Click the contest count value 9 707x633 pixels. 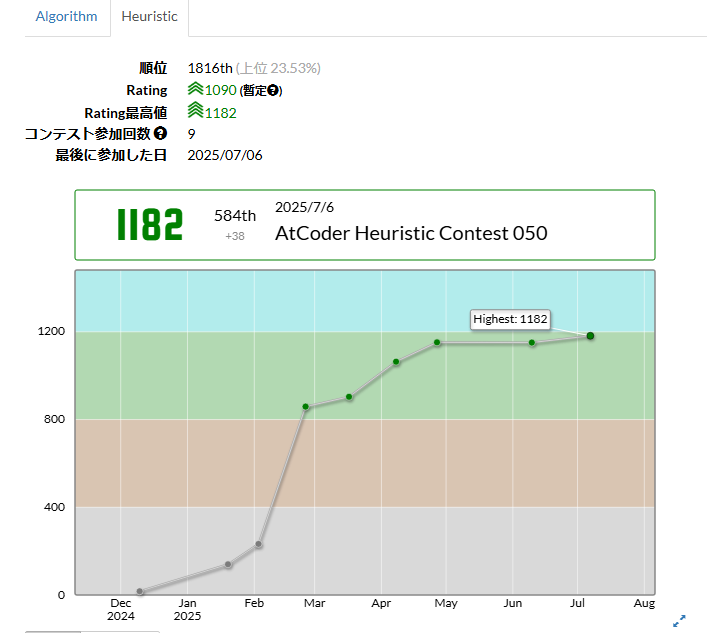click(x=192, y=134)
